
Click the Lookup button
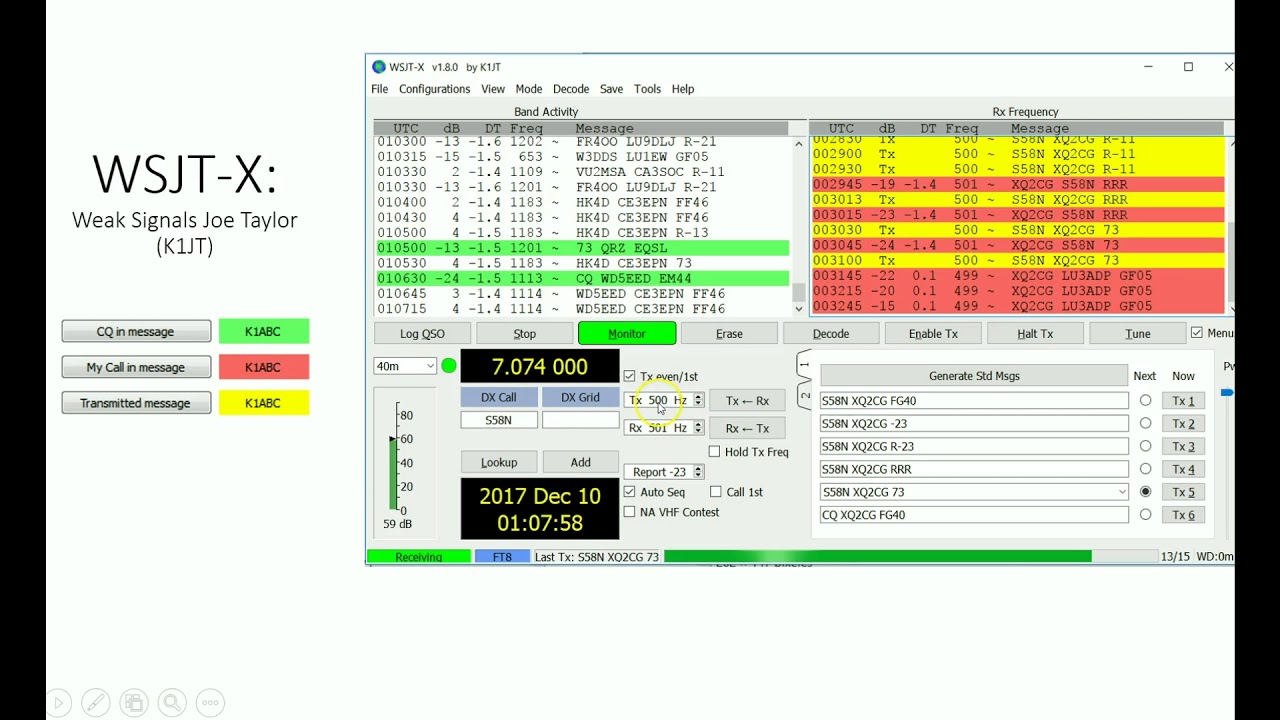(499, 462)
